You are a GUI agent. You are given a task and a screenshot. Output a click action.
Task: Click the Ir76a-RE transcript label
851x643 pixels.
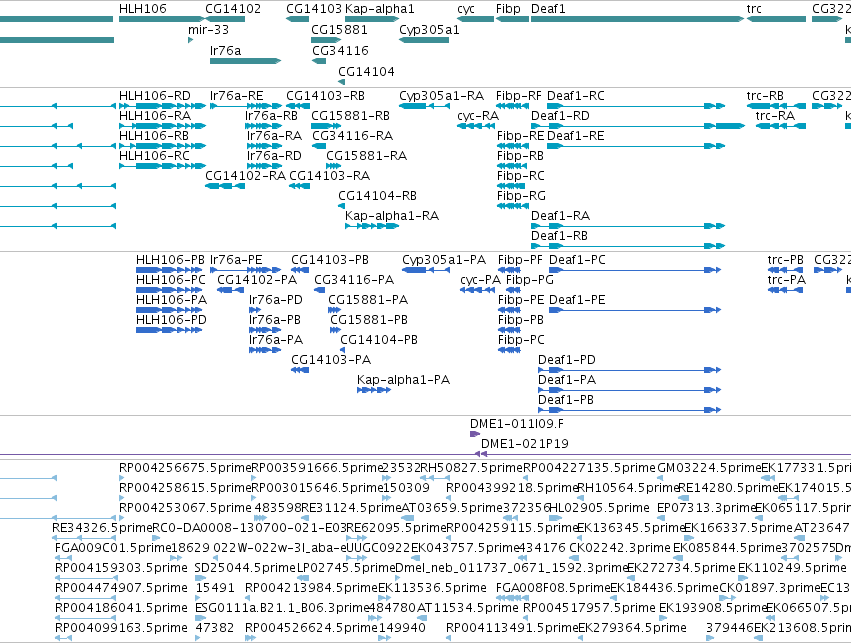(x=237, y=96)
